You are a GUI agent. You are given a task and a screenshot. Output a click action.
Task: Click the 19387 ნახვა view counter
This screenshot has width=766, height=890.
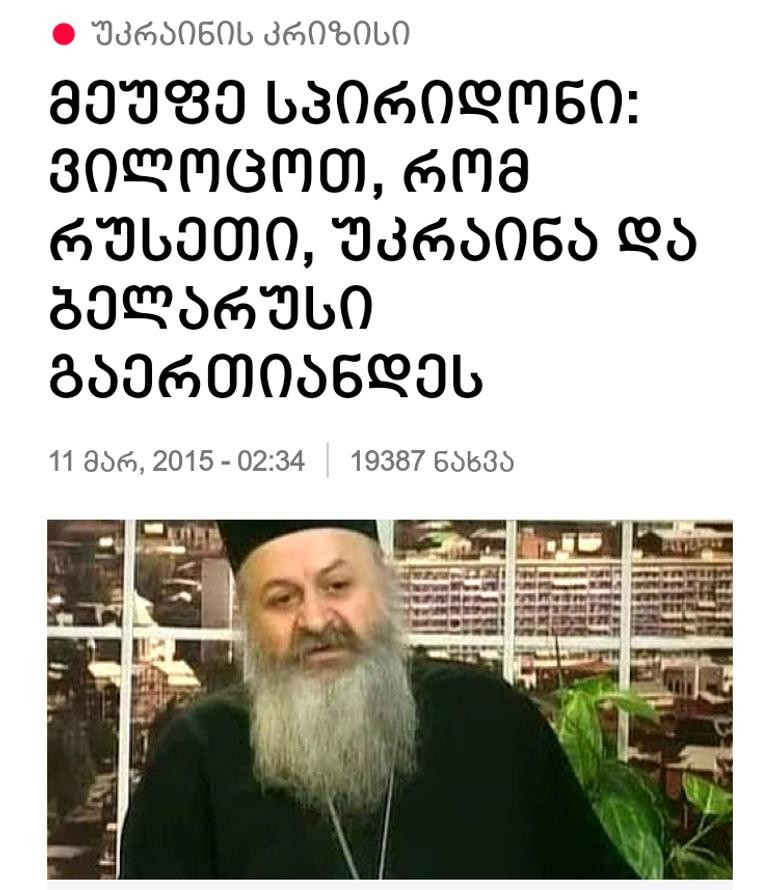[x=432, y=460]
